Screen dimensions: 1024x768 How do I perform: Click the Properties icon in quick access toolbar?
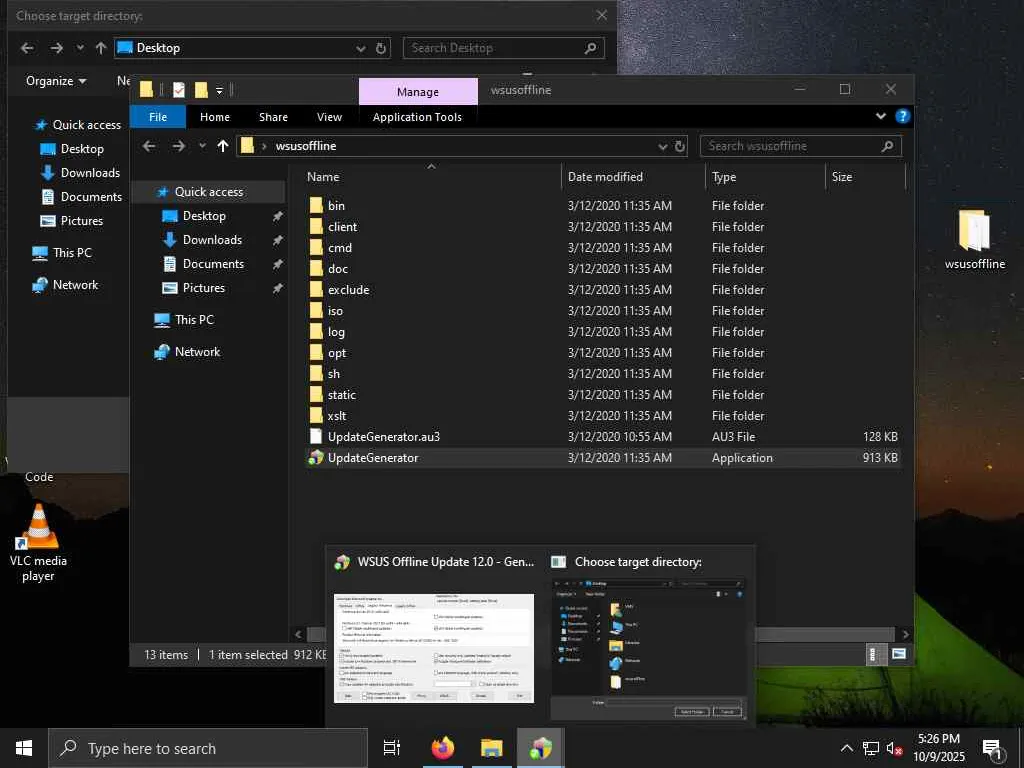coord(179,90)
